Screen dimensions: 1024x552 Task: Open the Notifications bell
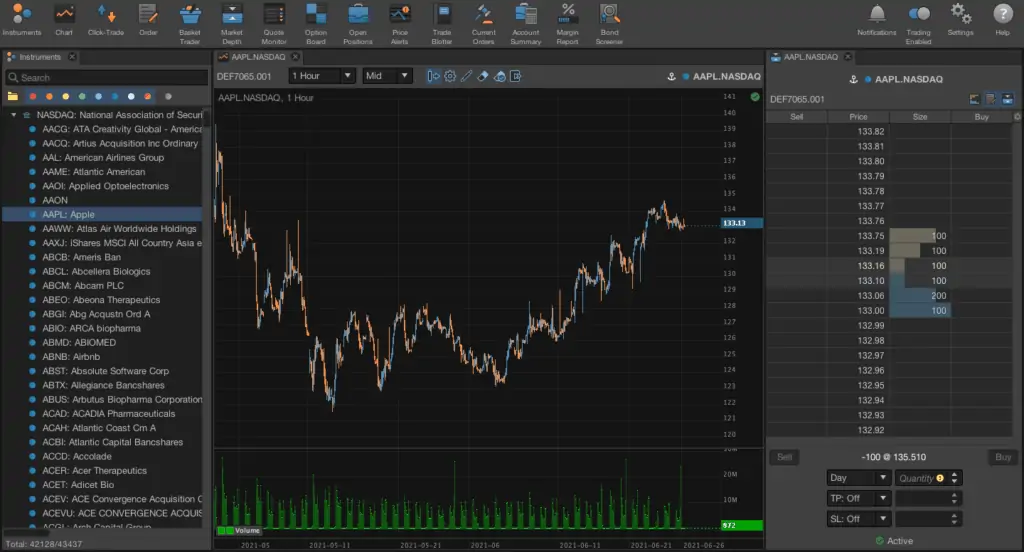877,20
